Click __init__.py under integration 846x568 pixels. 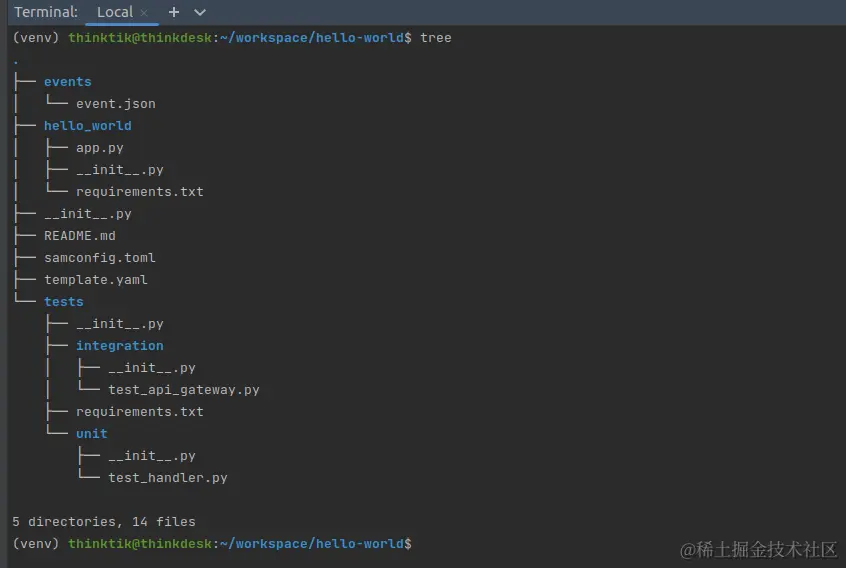tap(152, 368)
